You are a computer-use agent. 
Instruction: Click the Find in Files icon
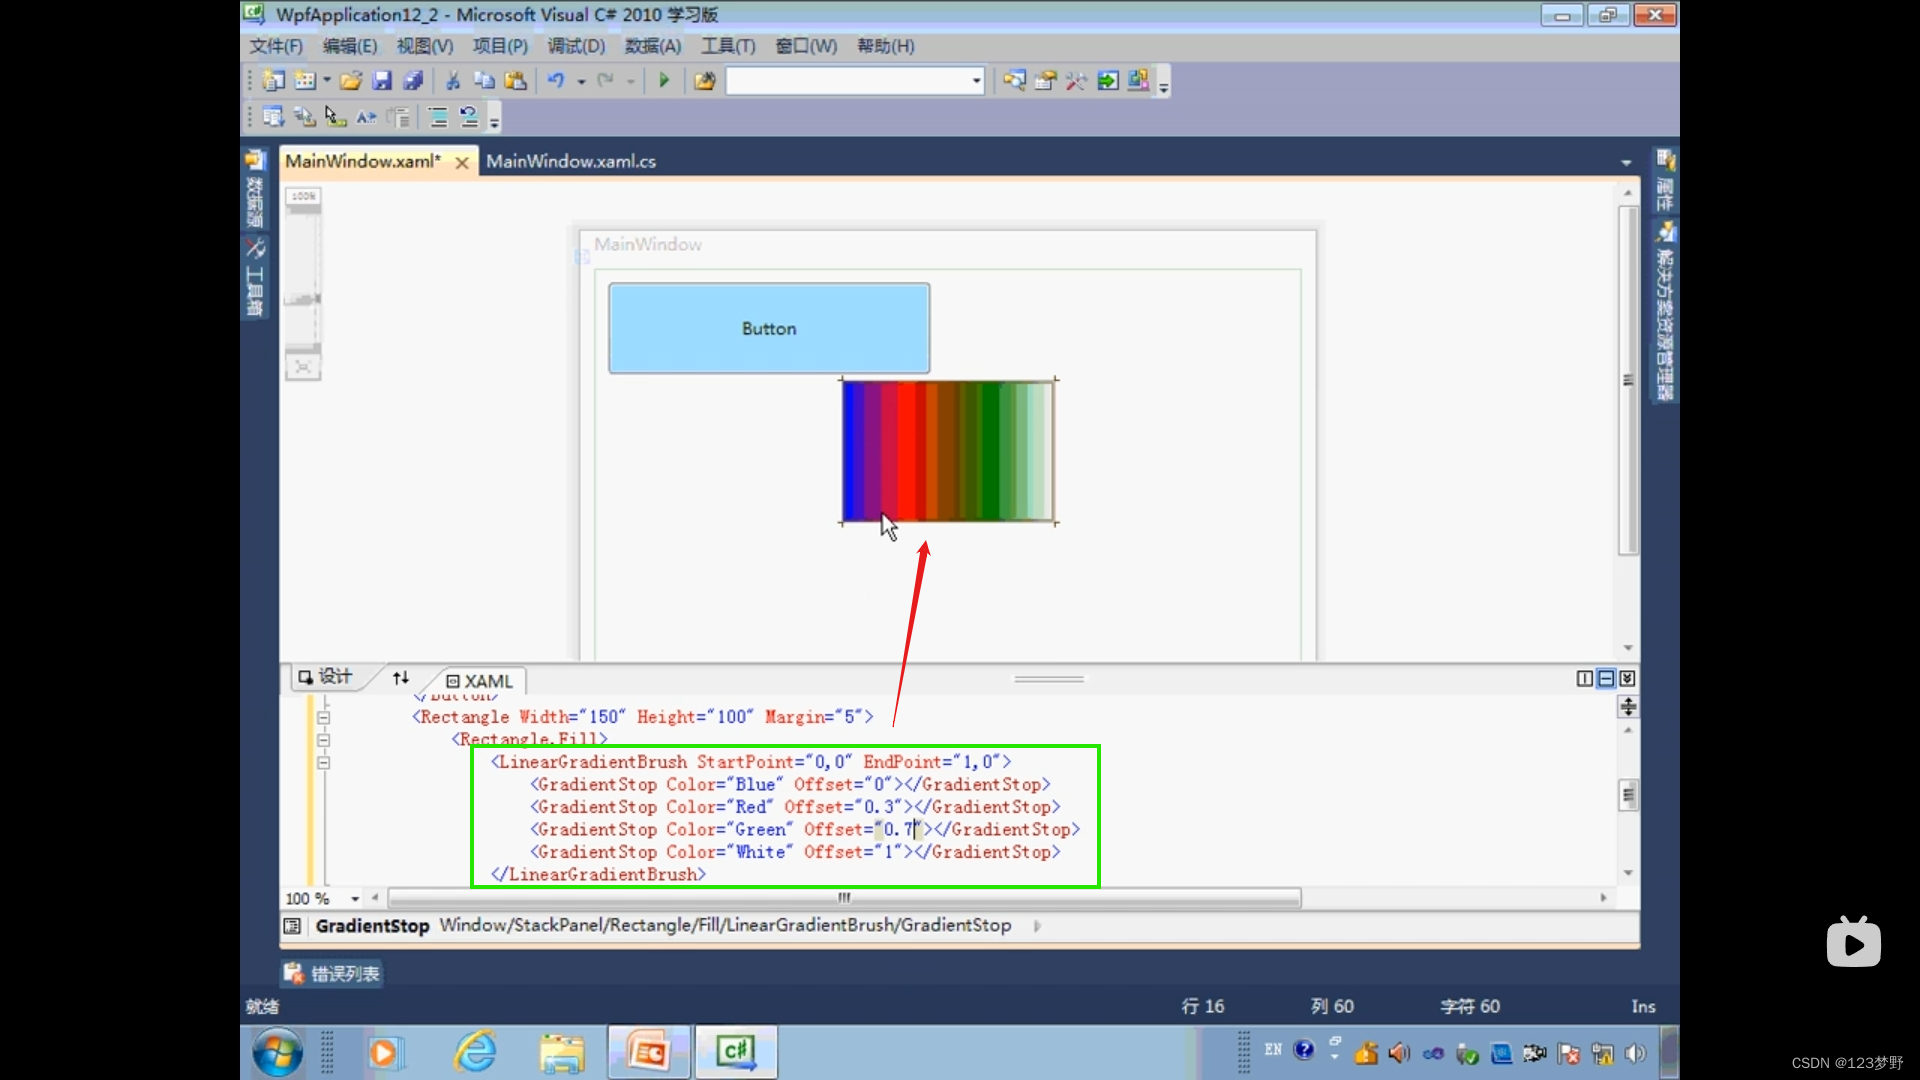705,81
